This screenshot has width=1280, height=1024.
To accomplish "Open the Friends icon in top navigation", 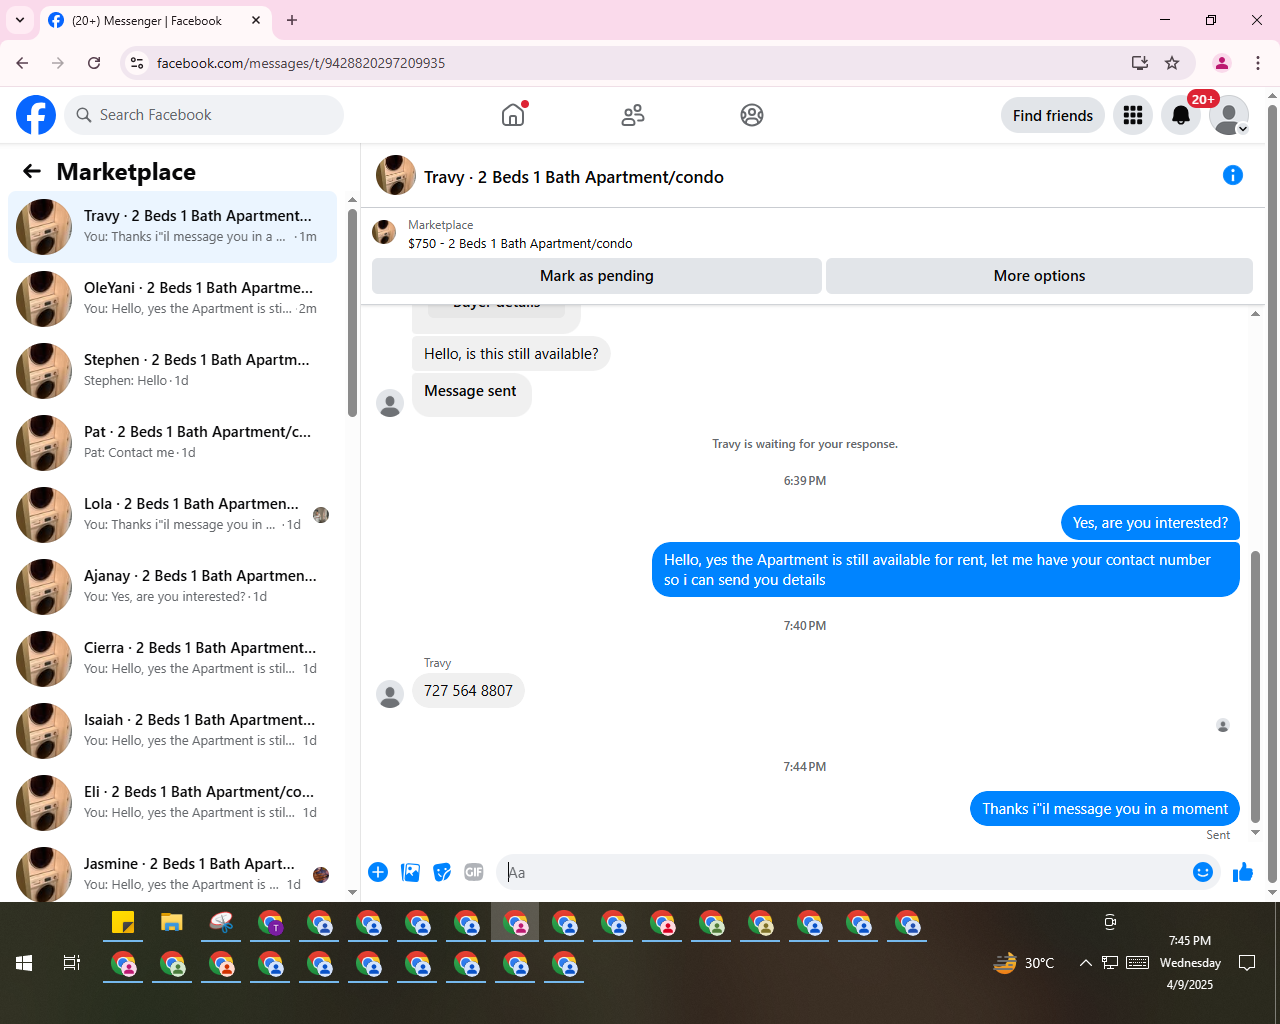I will coord(633,115).
